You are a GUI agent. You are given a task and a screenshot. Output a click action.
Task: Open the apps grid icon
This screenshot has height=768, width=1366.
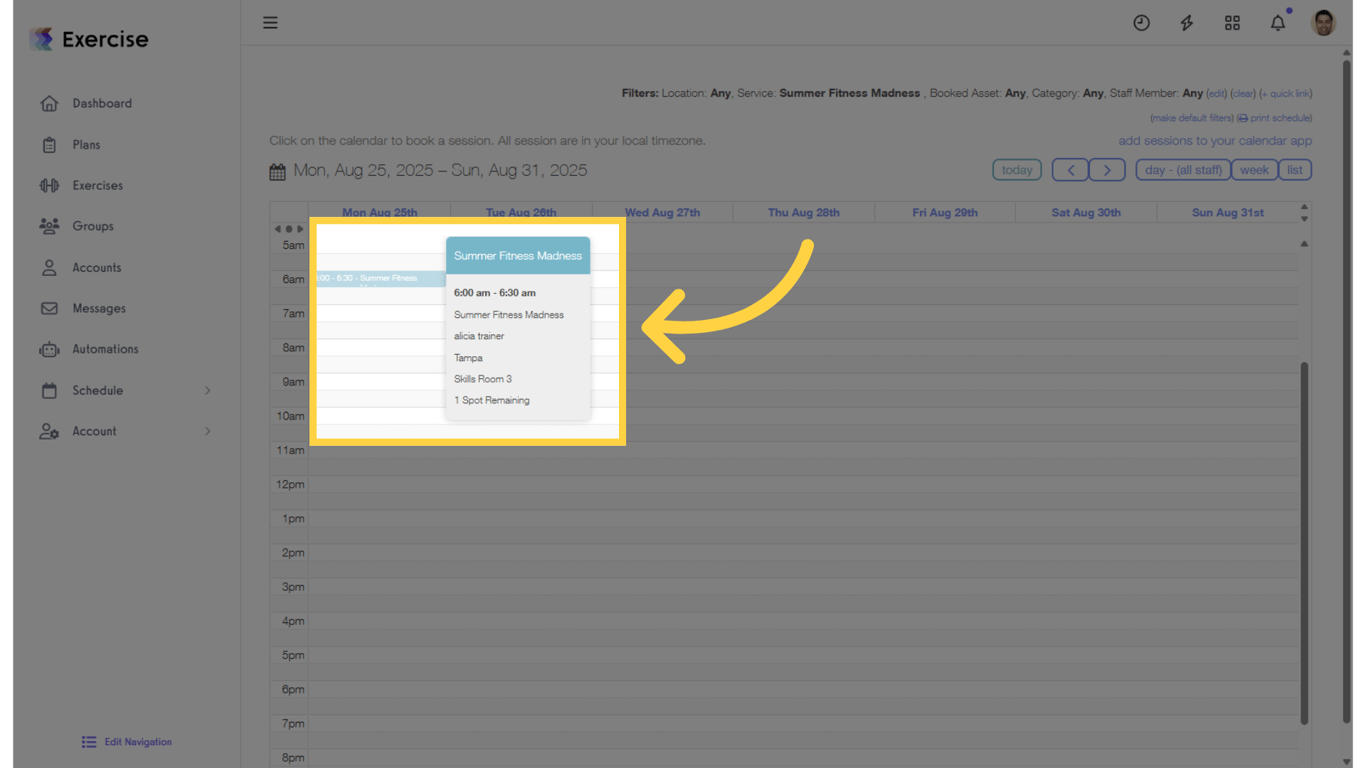[x=1232, y=23]
